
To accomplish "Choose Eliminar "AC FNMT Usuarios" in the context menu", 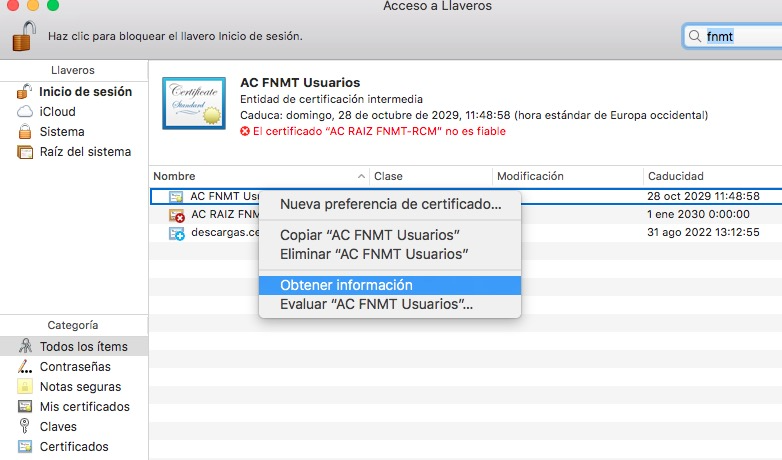I will coord(390,254).
